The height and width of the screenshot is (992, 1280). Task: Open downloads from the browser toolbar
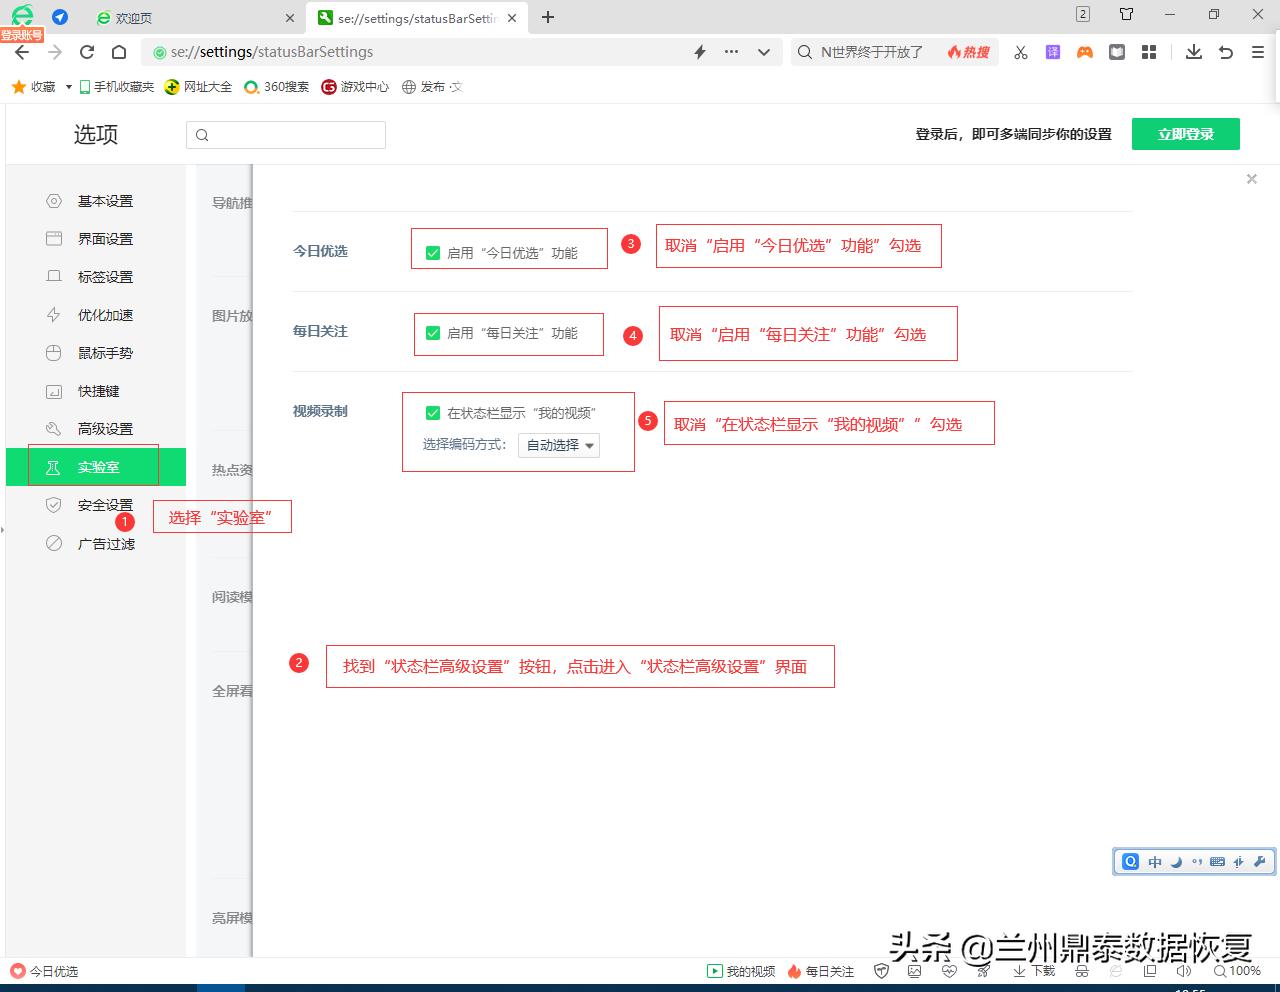(1193, 51)
